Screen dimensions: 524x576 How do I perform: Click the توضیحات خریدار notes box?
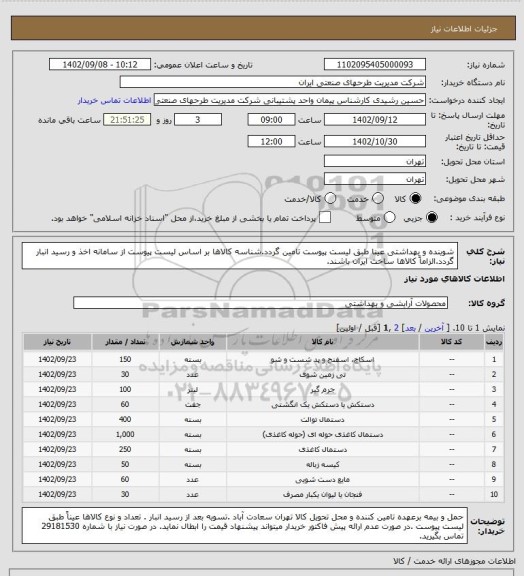pos(245,526)
